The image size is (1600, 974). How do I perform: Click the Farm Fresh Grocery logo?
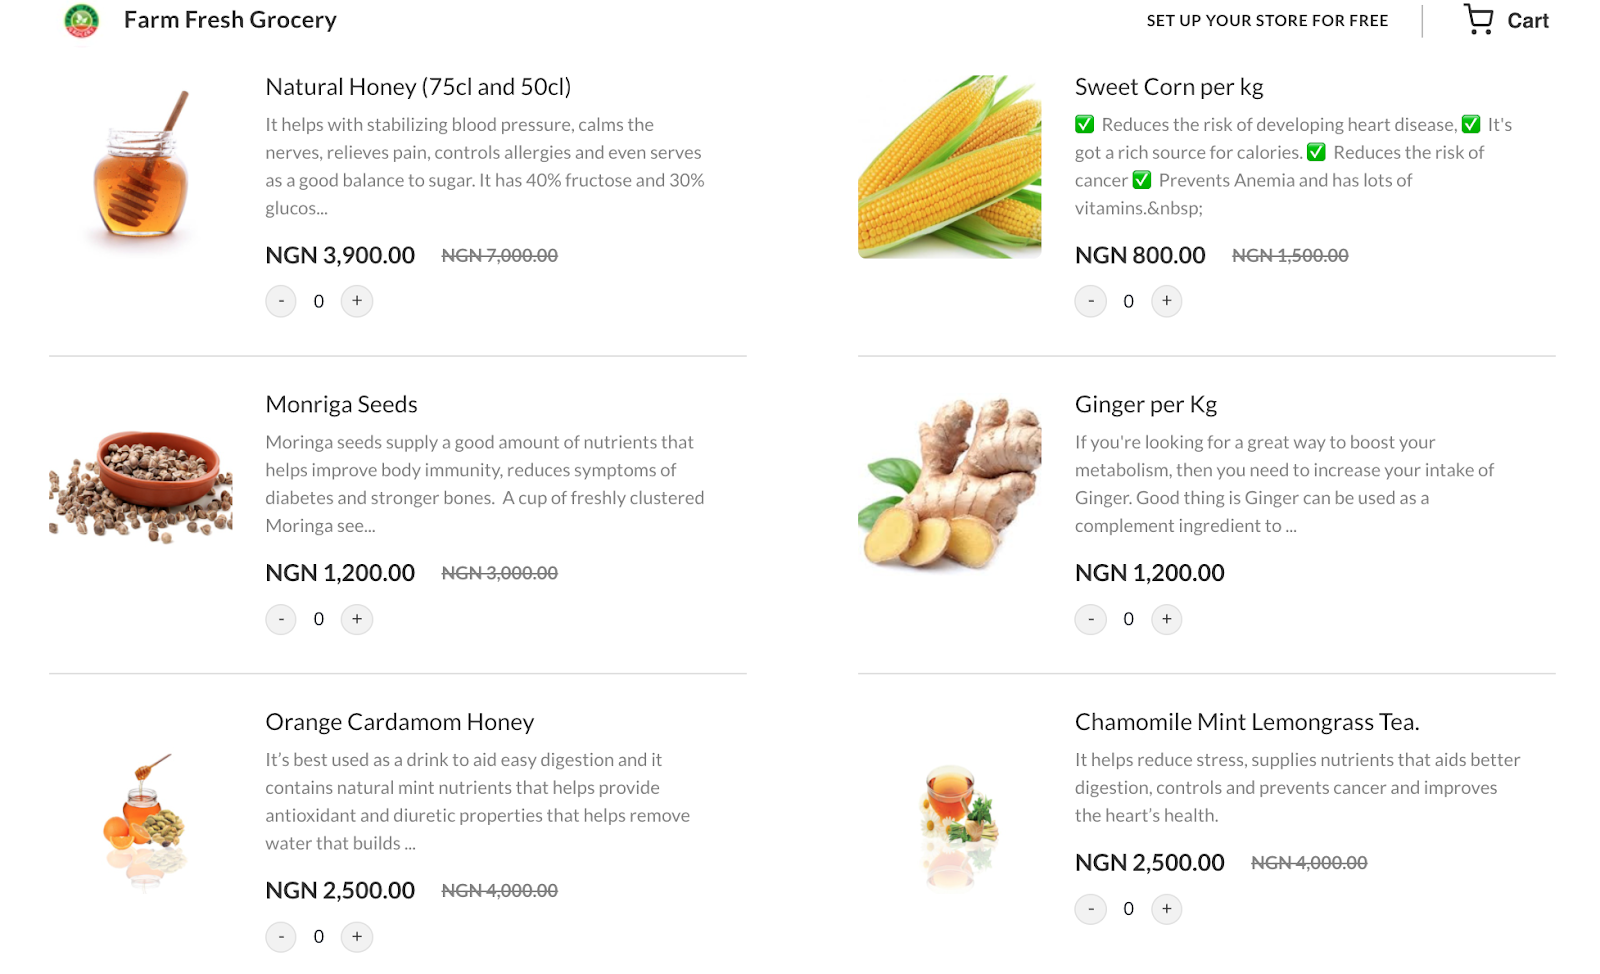click(82, 20)
